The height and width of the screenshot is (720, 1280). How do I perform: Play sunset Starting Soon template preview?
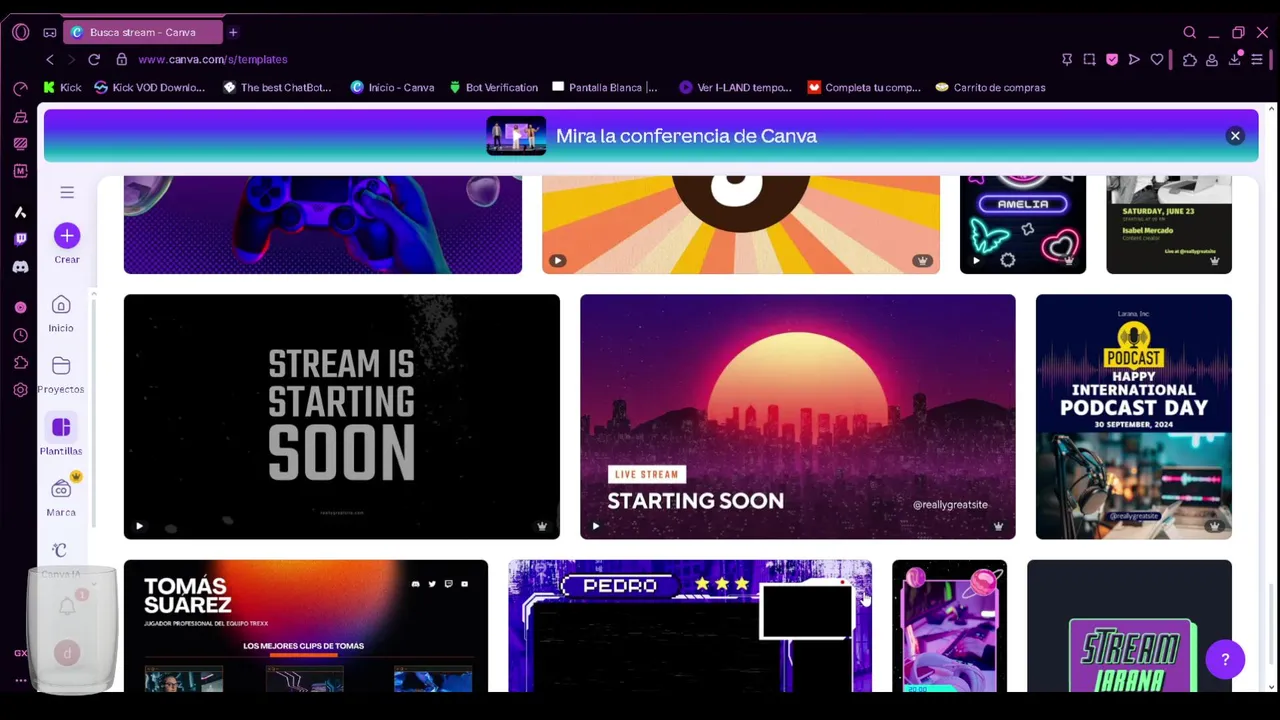pos(596,526)
